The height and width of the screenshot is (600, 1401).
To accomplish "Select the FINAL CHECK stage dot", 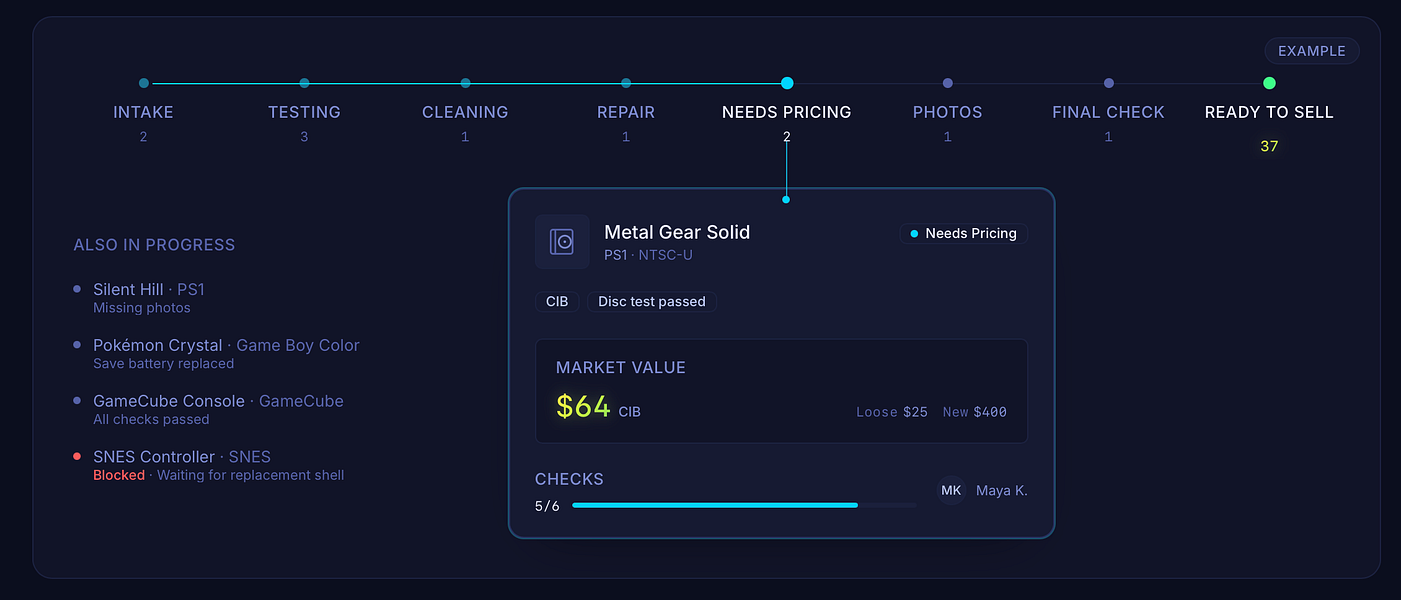I will pos(1109,83).
